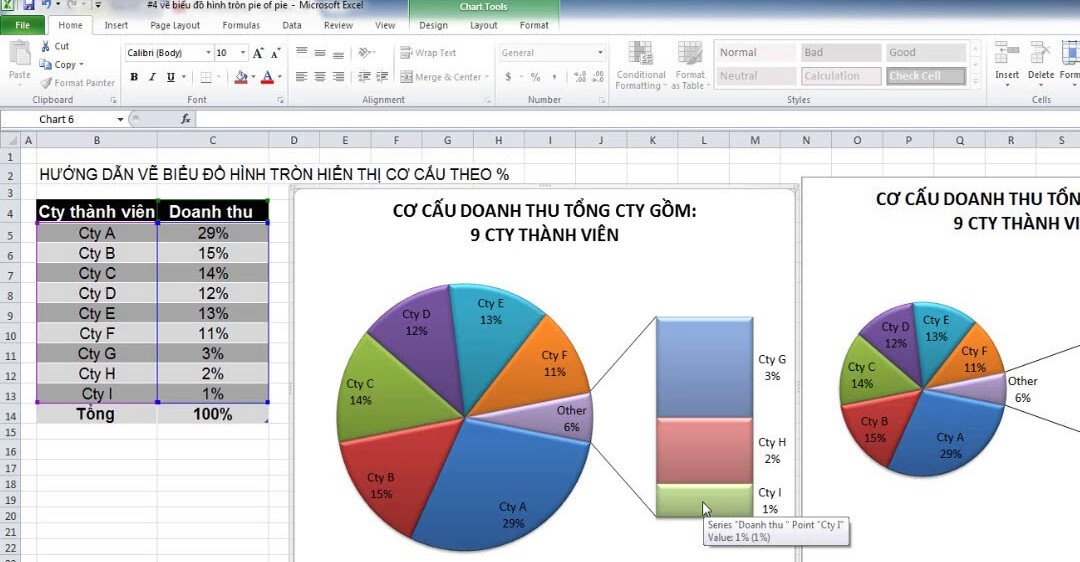1080x562 pixels.
Task: Toggle Wrap Text
Action: (428, 52)
